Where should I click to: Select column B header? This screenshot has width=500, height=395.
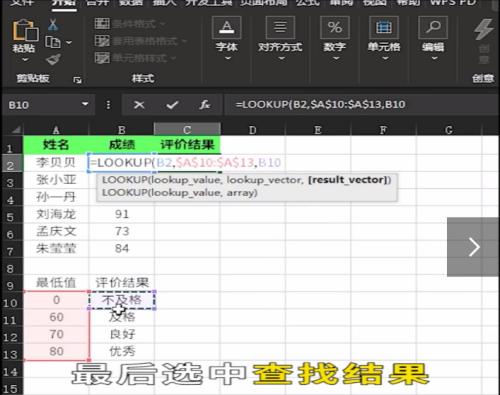tap(122, 130)
